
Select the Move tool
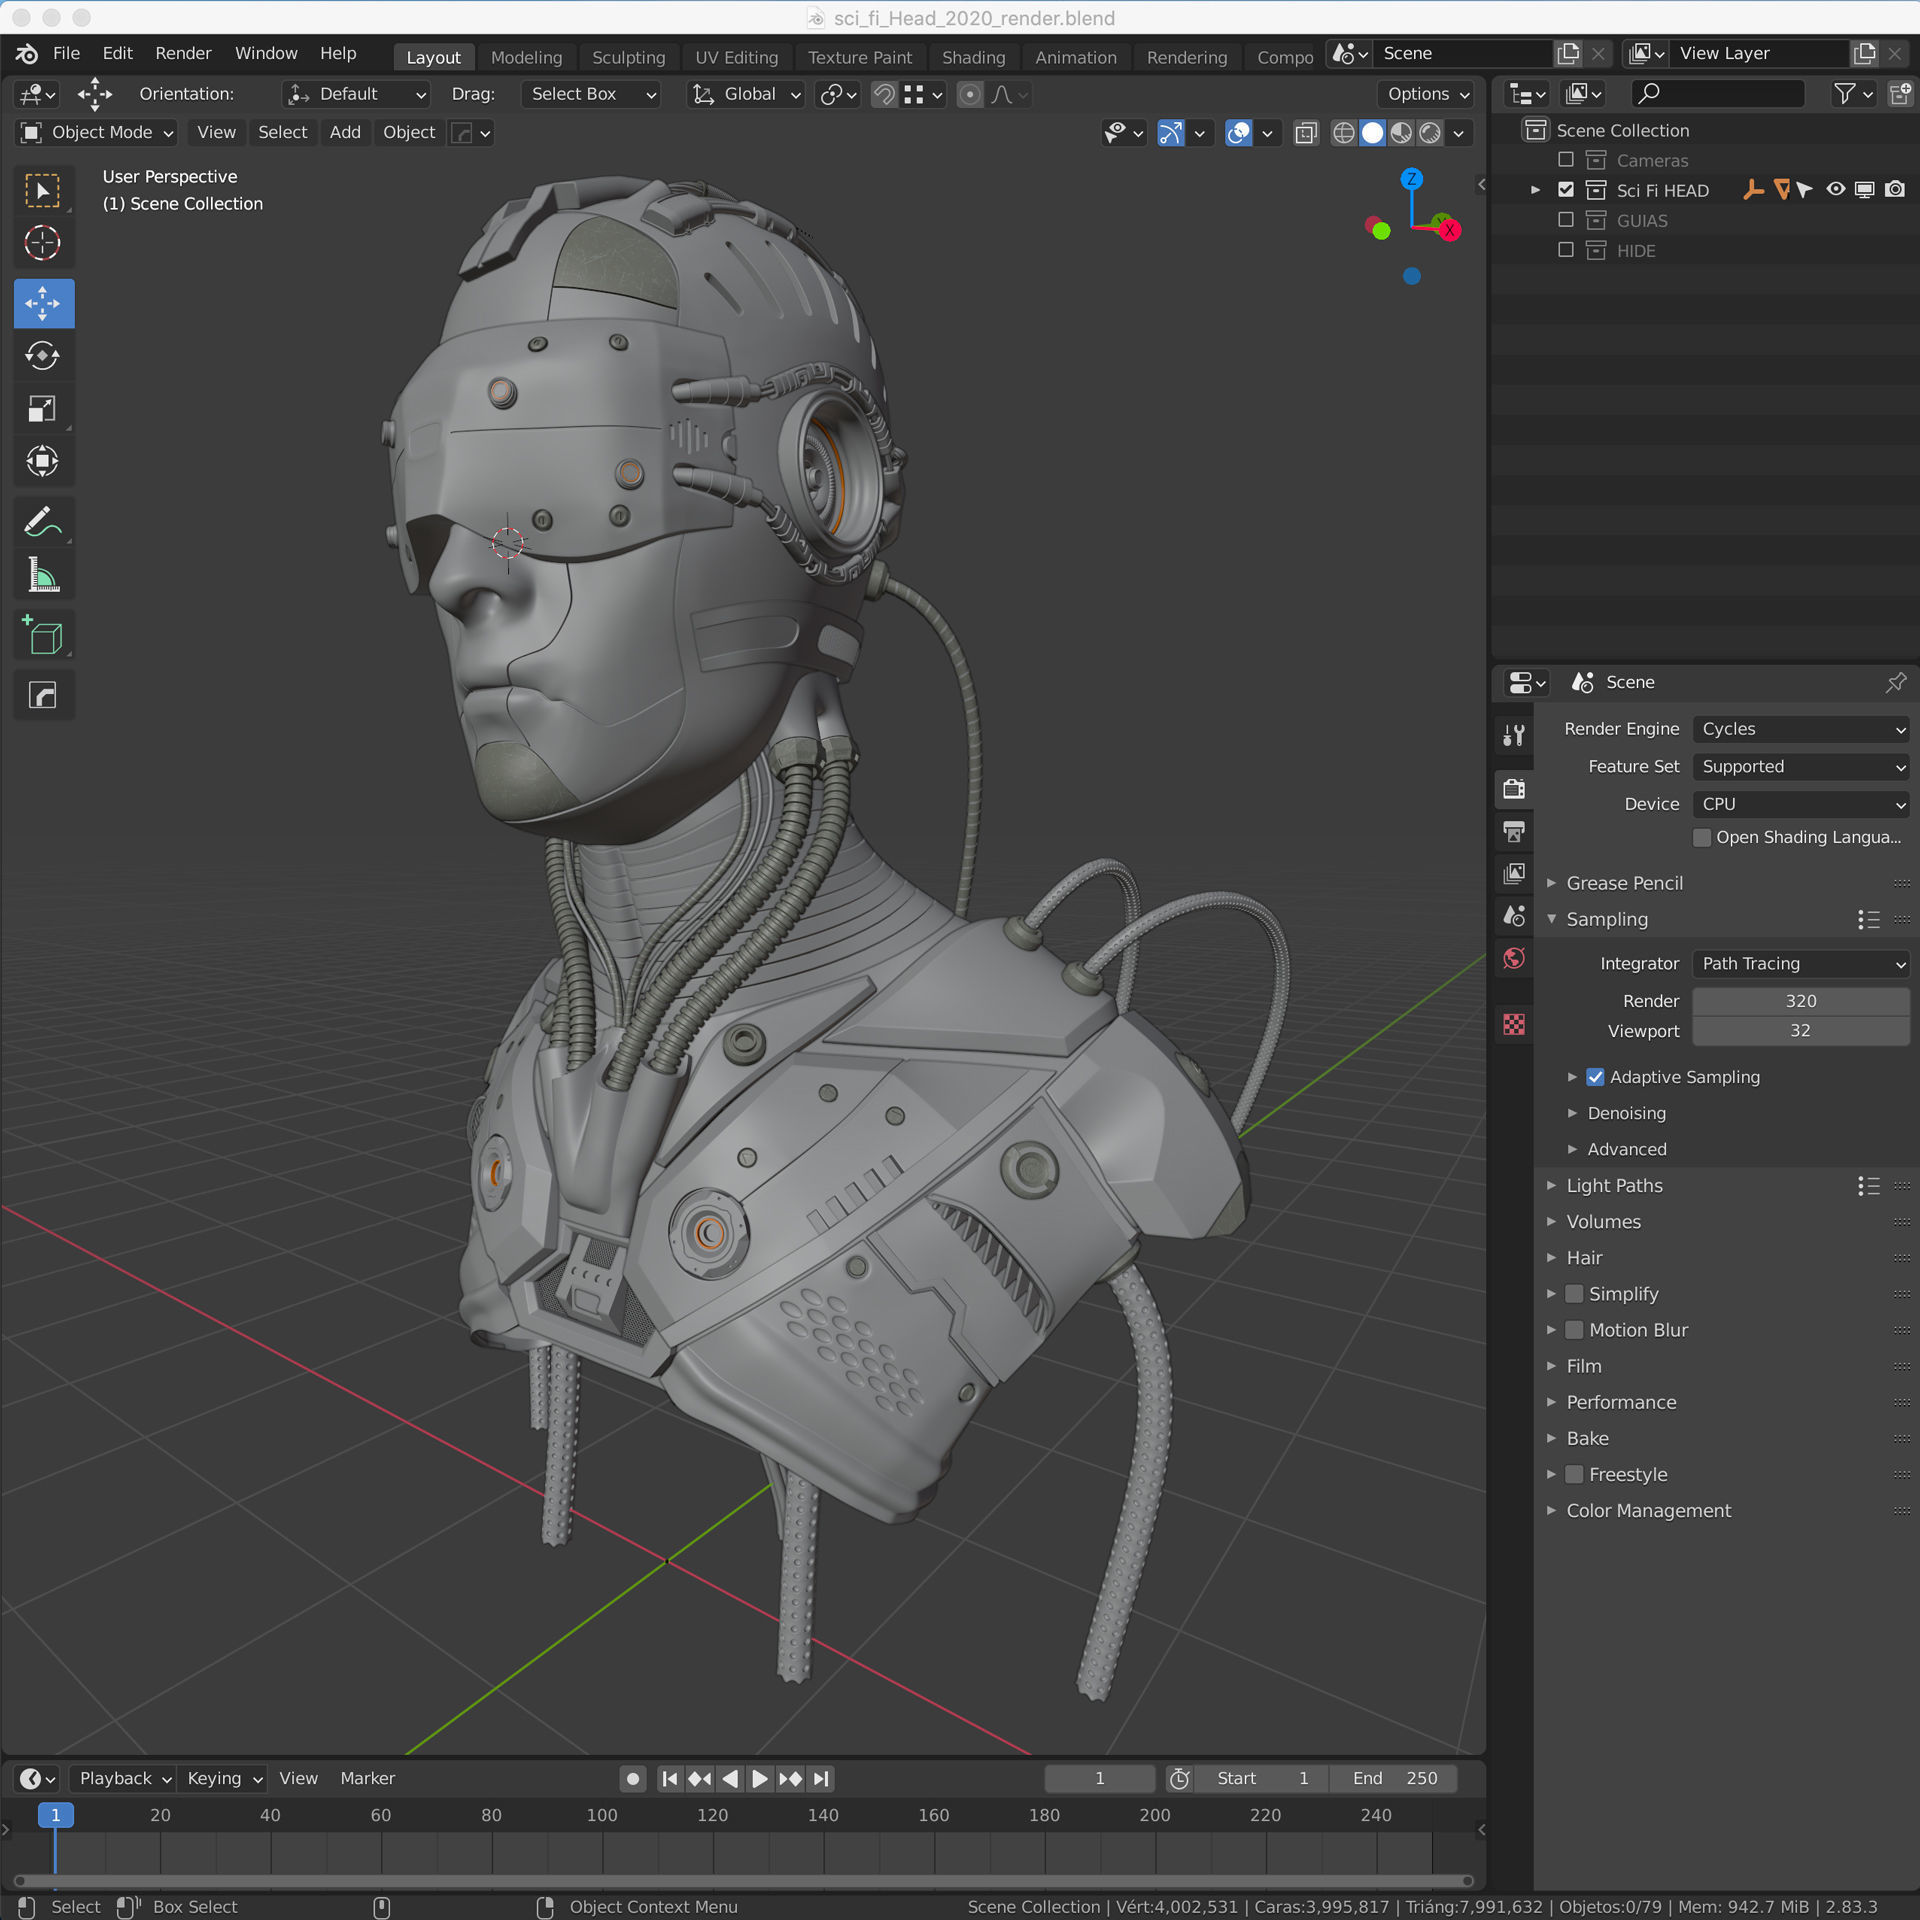coord(43,303)
